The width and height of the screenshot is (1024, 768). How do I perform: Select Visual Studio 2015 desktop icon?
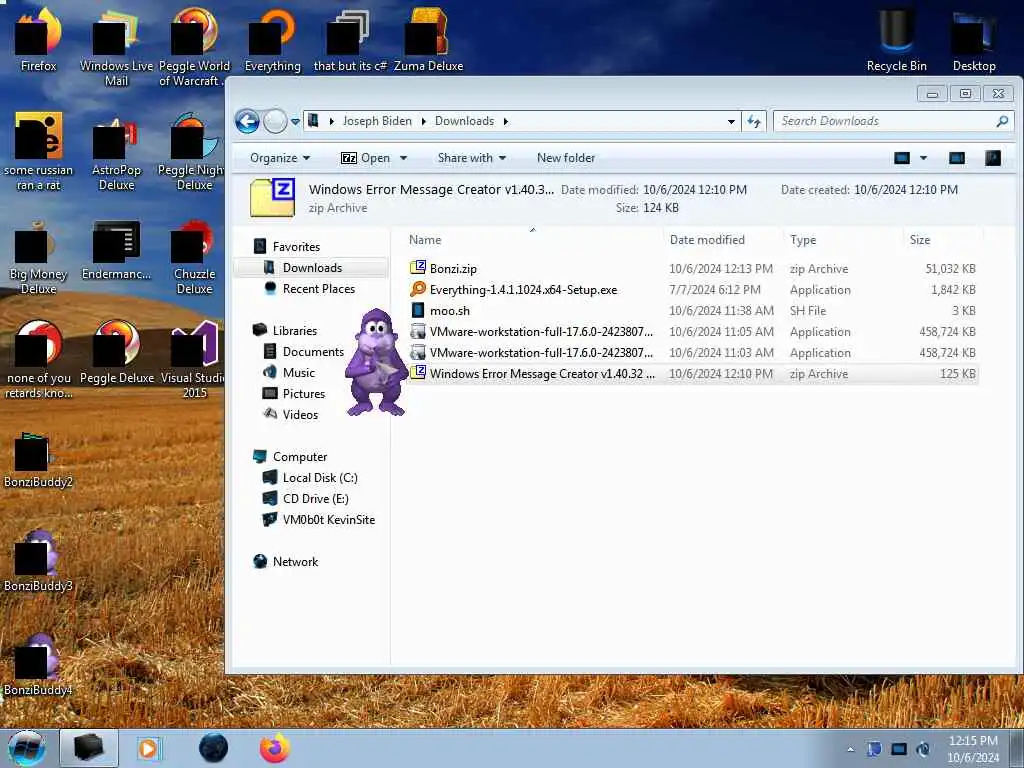[193, 359]
